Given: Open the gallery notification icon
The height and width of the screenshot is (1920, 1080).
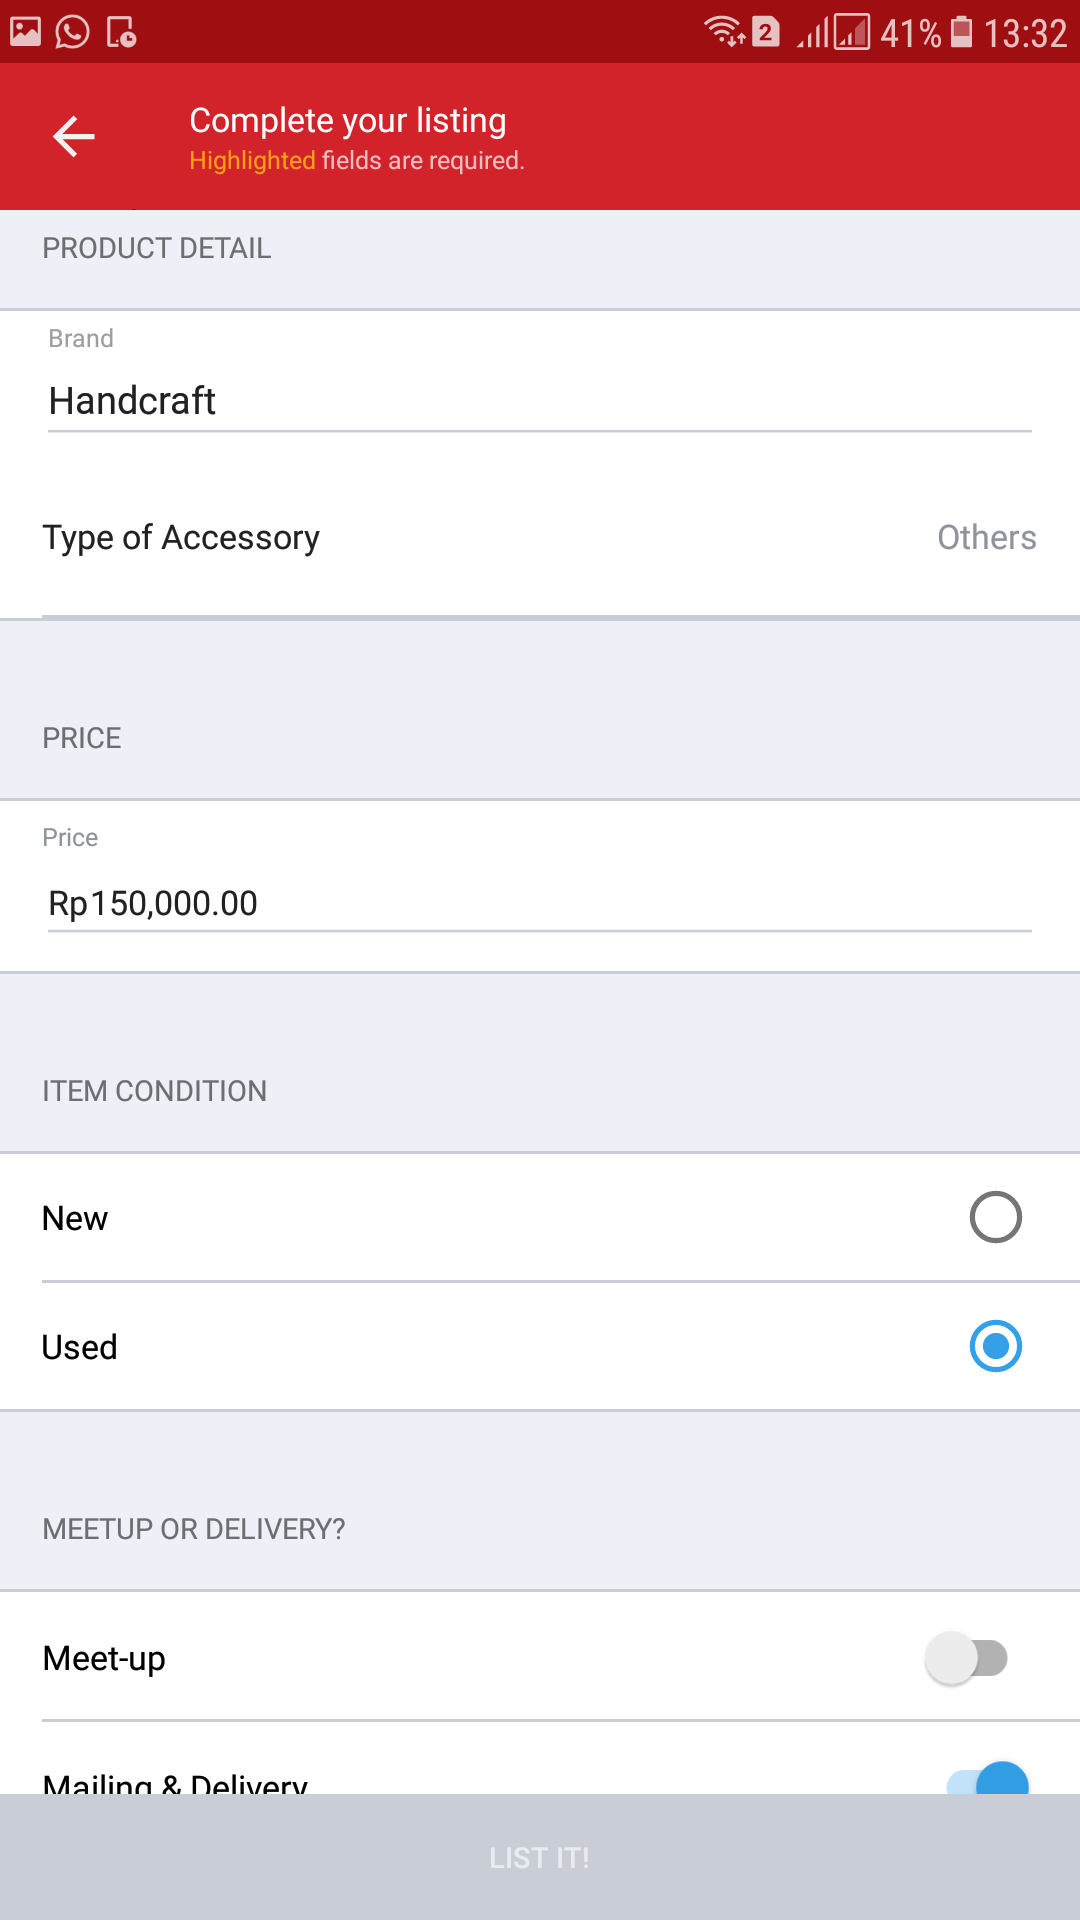Looking at the screenshot, I should 25,32.
